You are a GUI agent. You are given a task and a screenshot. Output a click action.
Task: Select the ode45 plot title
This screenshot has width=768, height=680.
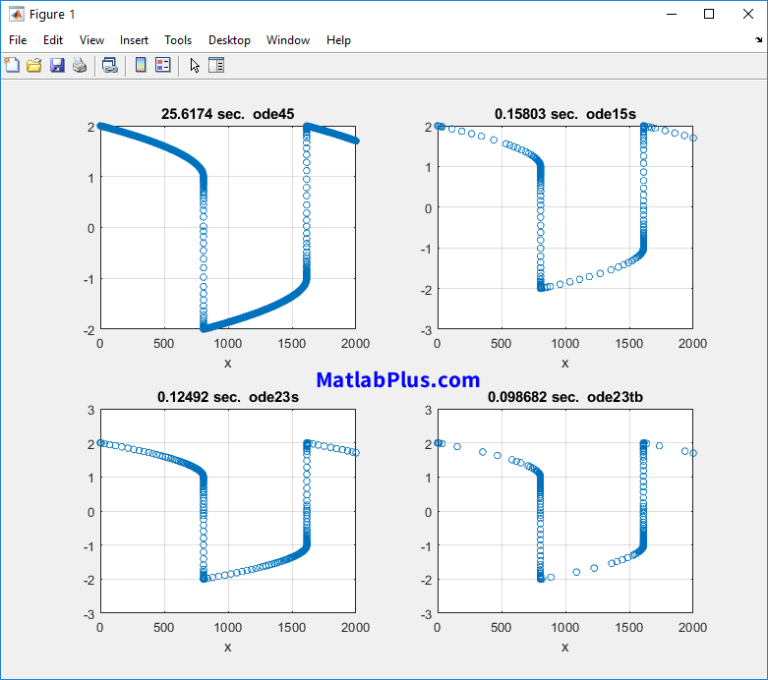coord(227,114)
